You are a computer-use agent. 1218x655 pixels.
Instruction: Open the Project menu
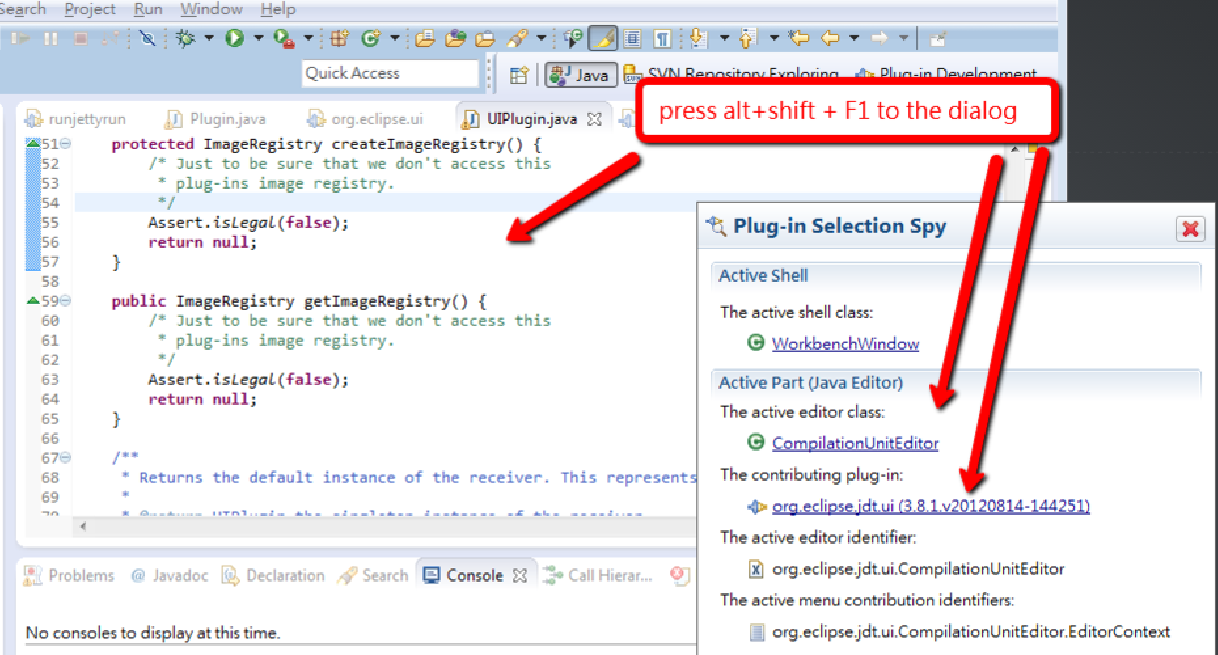[x=89, y=9]
